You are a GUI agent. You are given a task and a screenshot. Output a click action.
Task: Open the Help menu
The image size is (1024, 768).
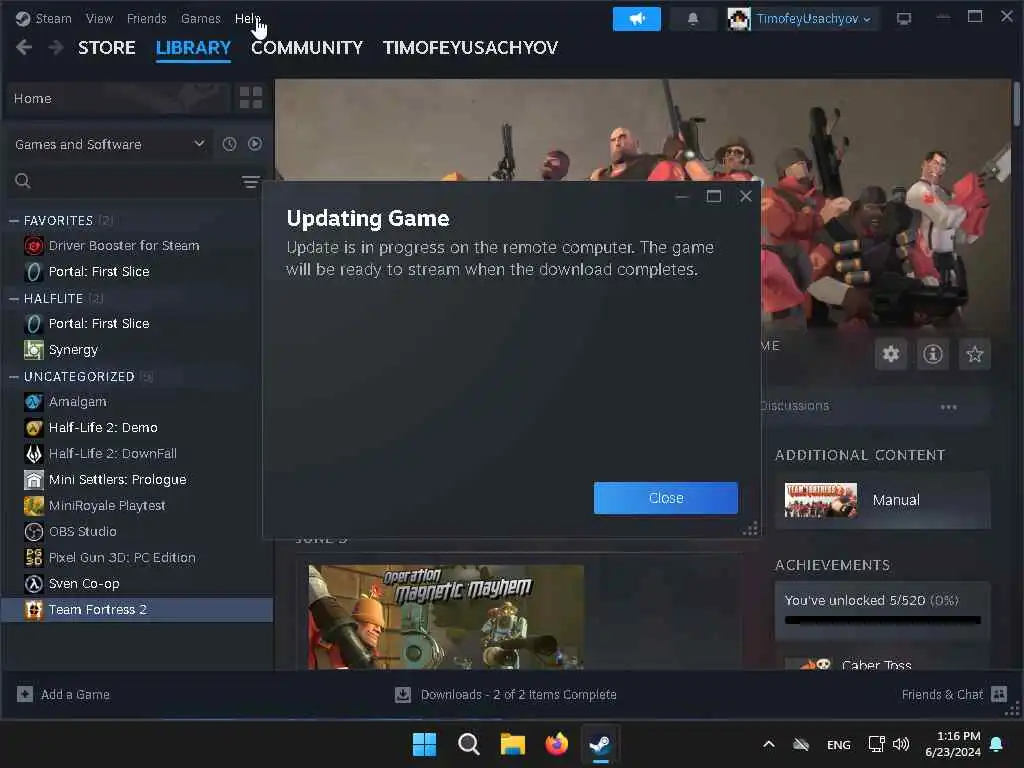pyautogui.click(x=248, y=18)
